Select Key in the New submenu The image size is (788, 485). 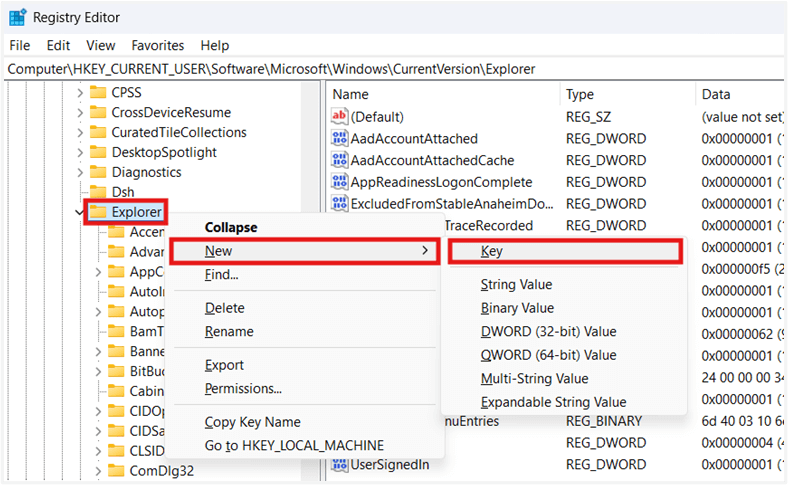(565, 251)
